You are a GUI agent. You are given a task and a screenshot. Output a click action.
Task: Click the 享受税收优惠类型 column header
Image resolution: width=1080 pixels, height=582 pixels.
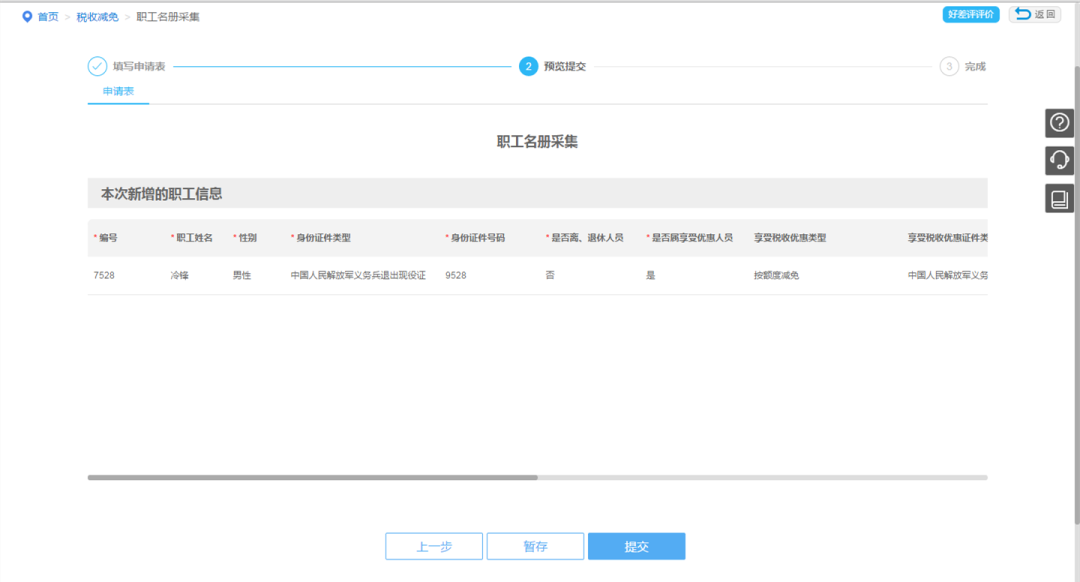point(790,238)
